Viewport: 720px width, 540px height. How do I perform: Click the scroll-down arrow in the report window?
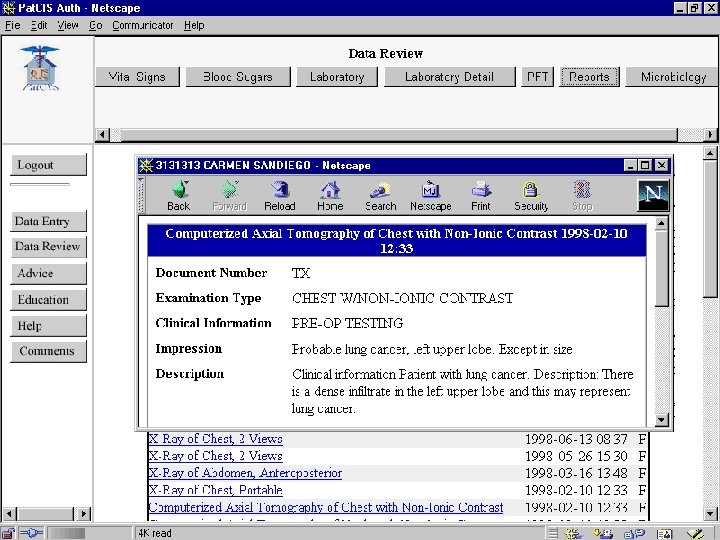[x=662, y=420]
